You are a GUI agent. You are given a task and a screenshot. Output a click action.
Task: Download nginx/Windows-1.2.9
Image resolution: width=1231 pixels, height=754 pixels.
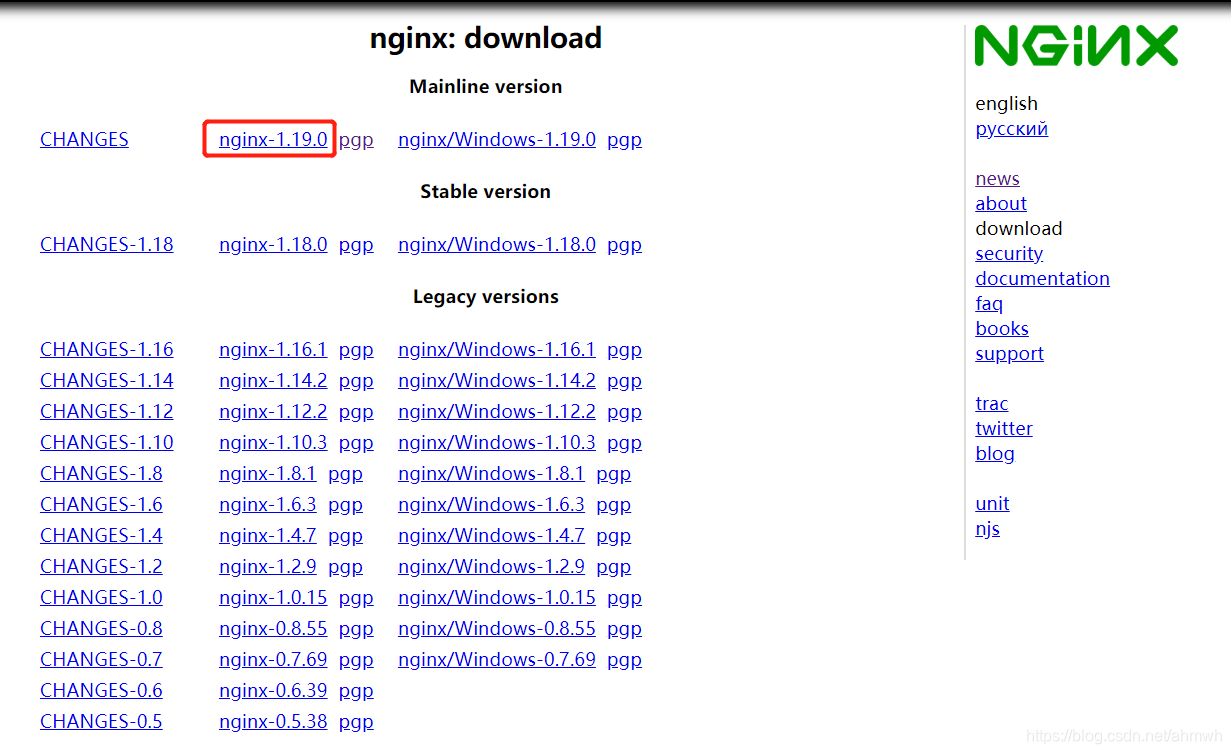point(491,567)
